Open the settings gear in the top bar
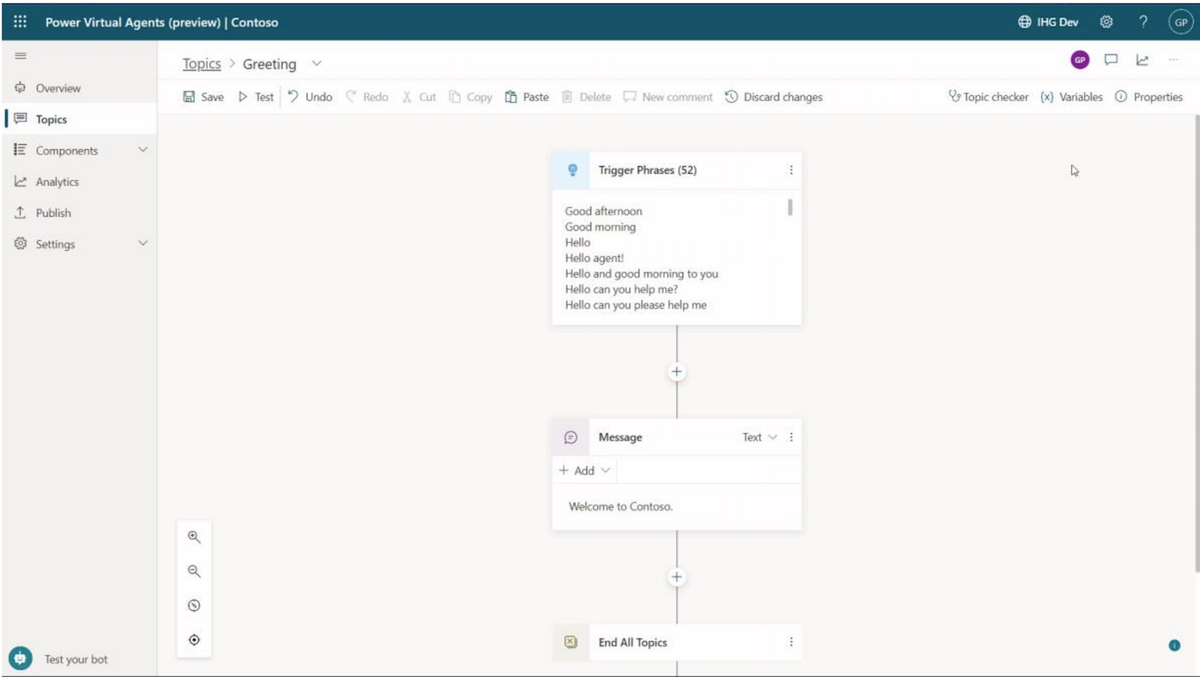The height and width of the screenshot is (677, 1200). 1106,21
